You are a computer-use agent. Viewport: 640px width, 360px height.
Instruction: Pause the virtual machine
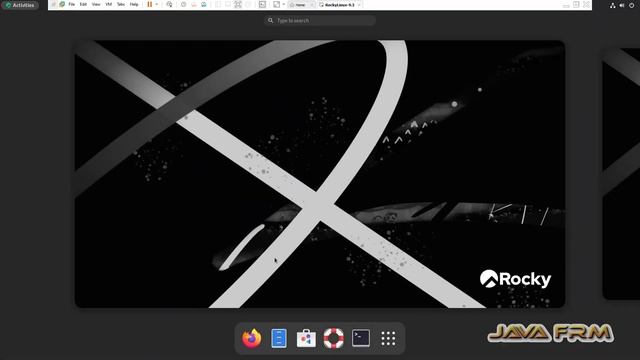coord(150,4)
